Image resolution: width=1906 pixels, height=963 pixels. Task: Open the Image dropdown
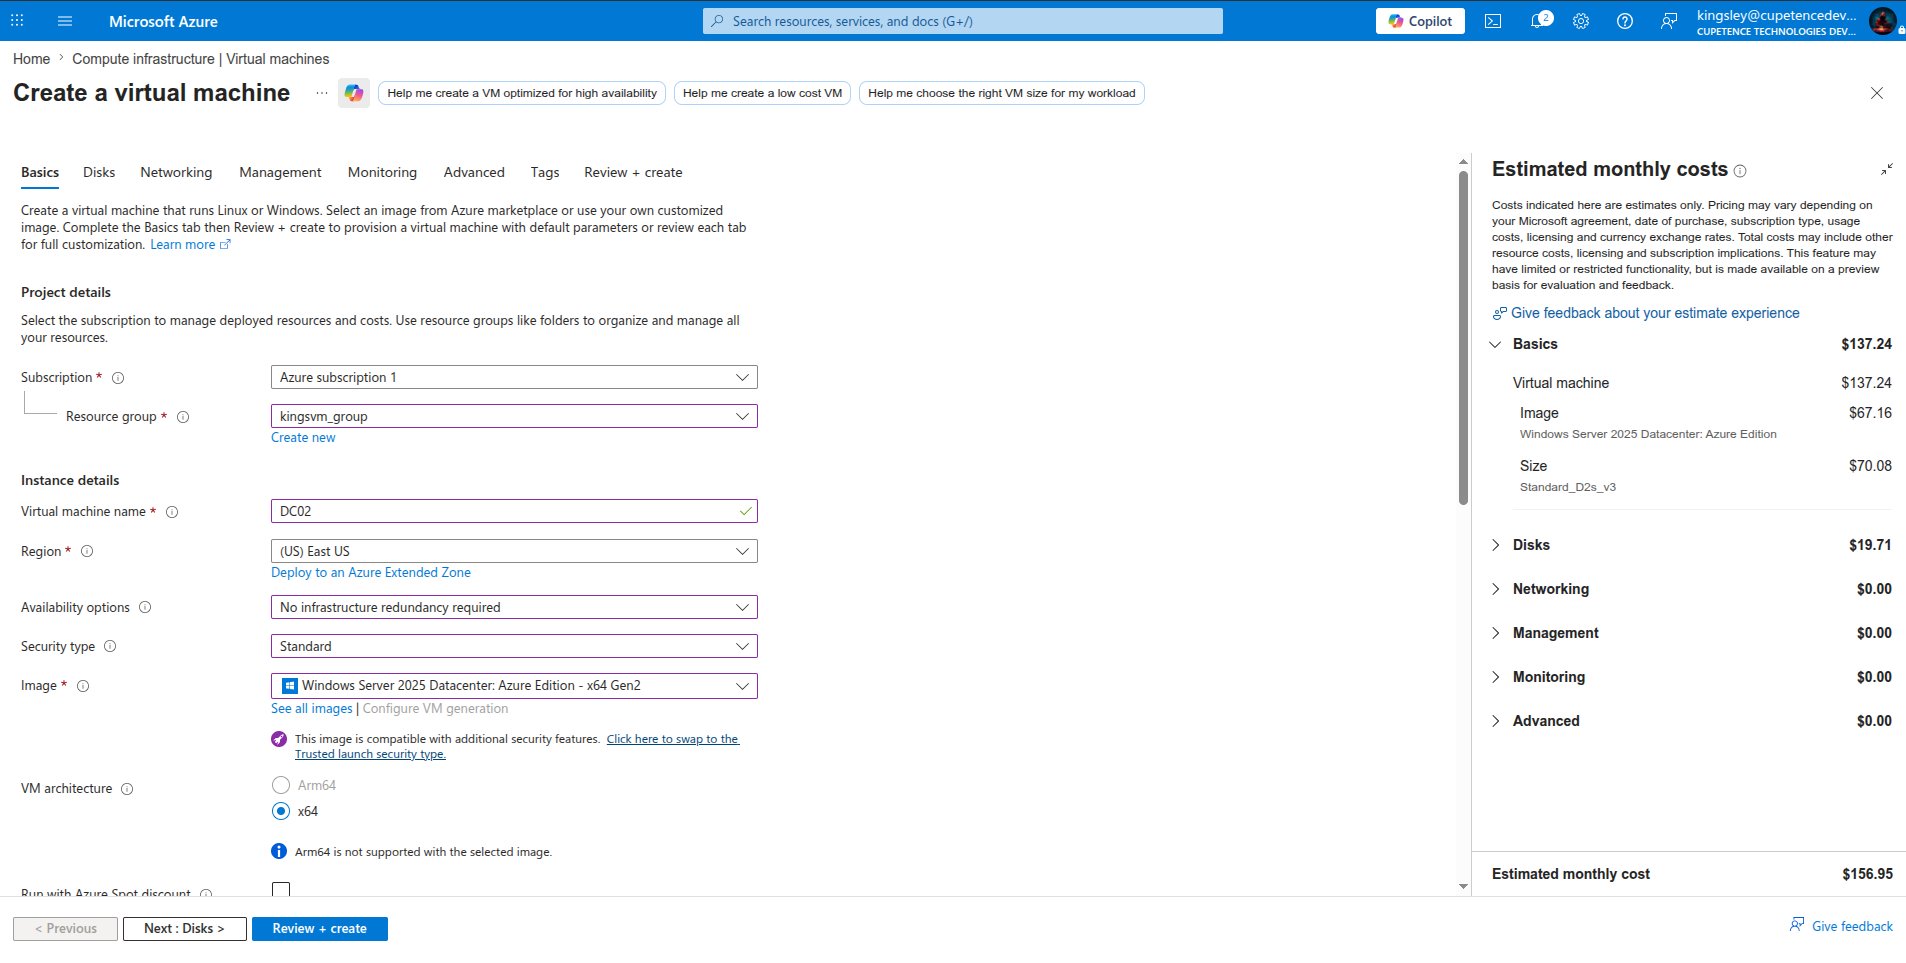[514, 686]
